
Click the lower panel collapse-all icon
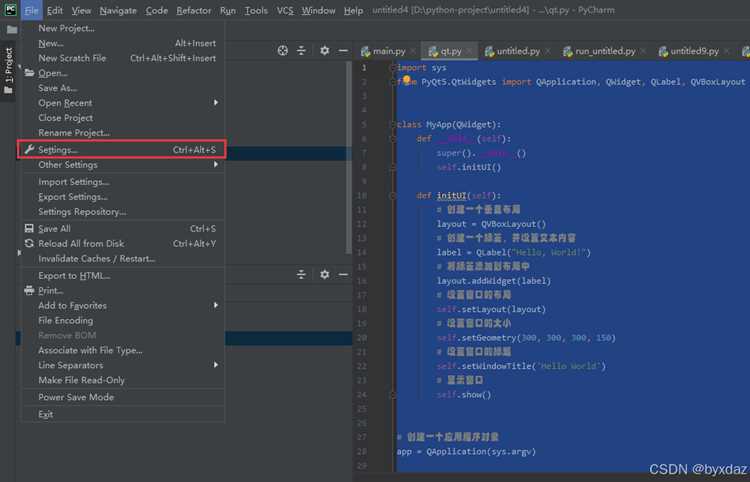[301, 274]
